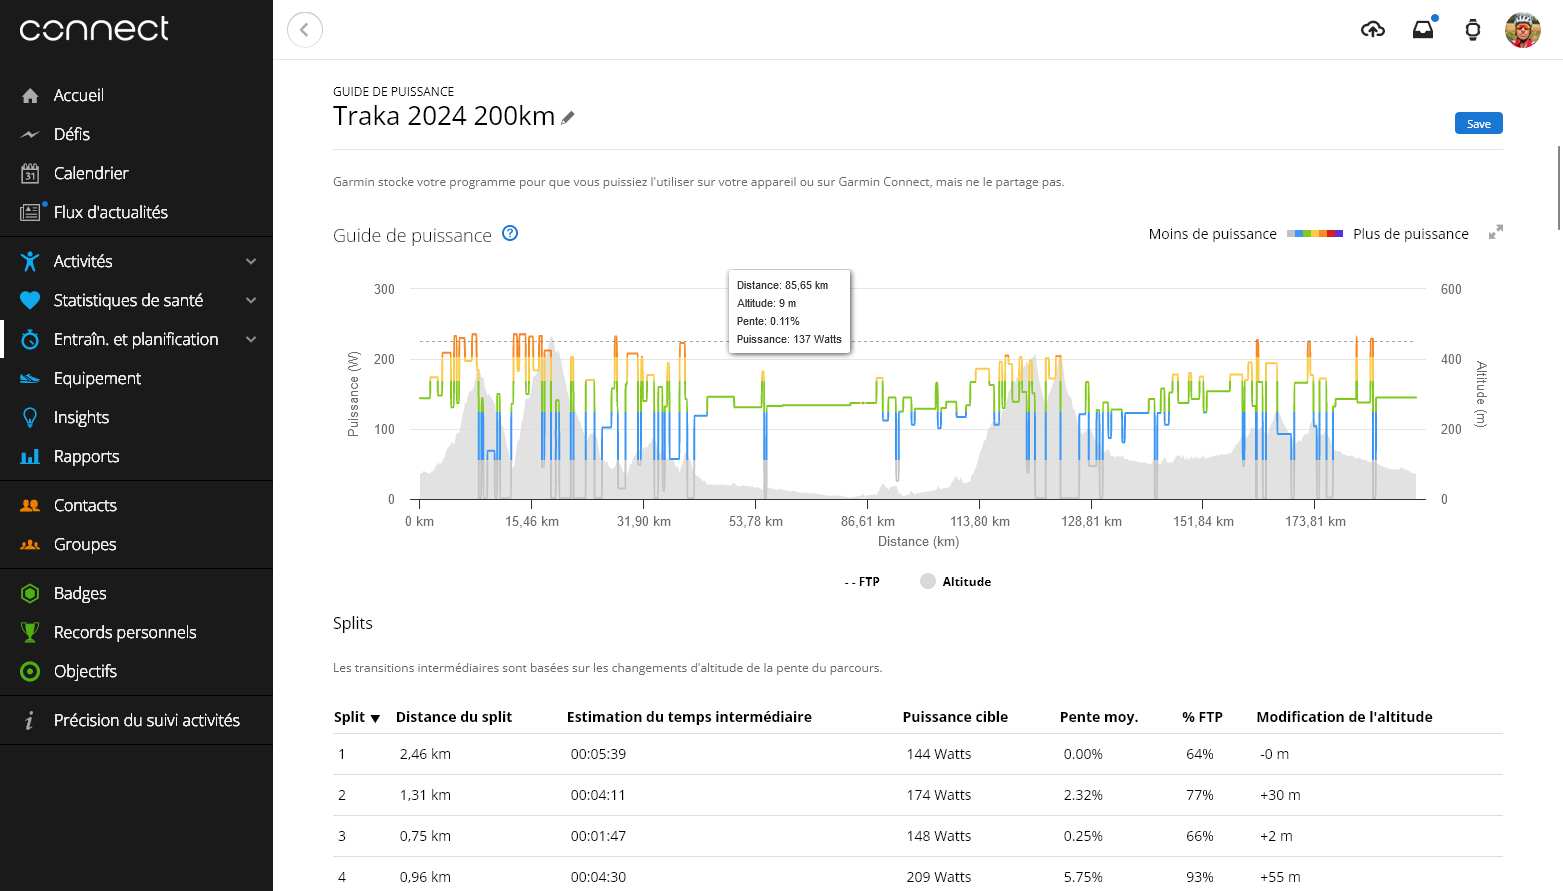Viewport: 1563px width, 891px height.
Task: Sort by the Split column arrow
Action: point(375,718)
